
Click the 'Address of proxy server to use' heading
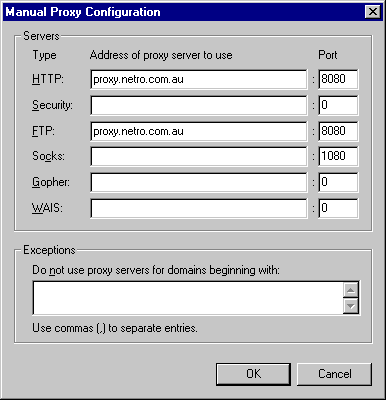(x=161, y=55)
